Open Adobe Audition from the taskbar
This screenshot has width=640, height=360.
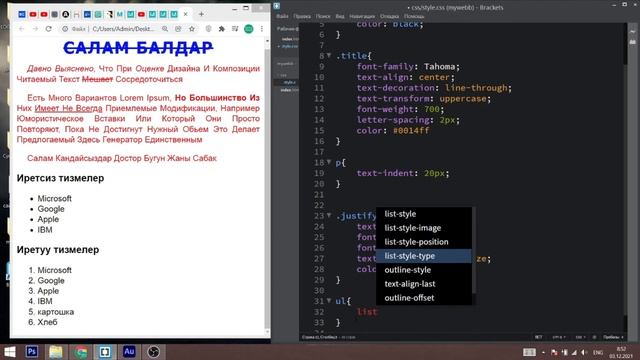pos(129,352)
